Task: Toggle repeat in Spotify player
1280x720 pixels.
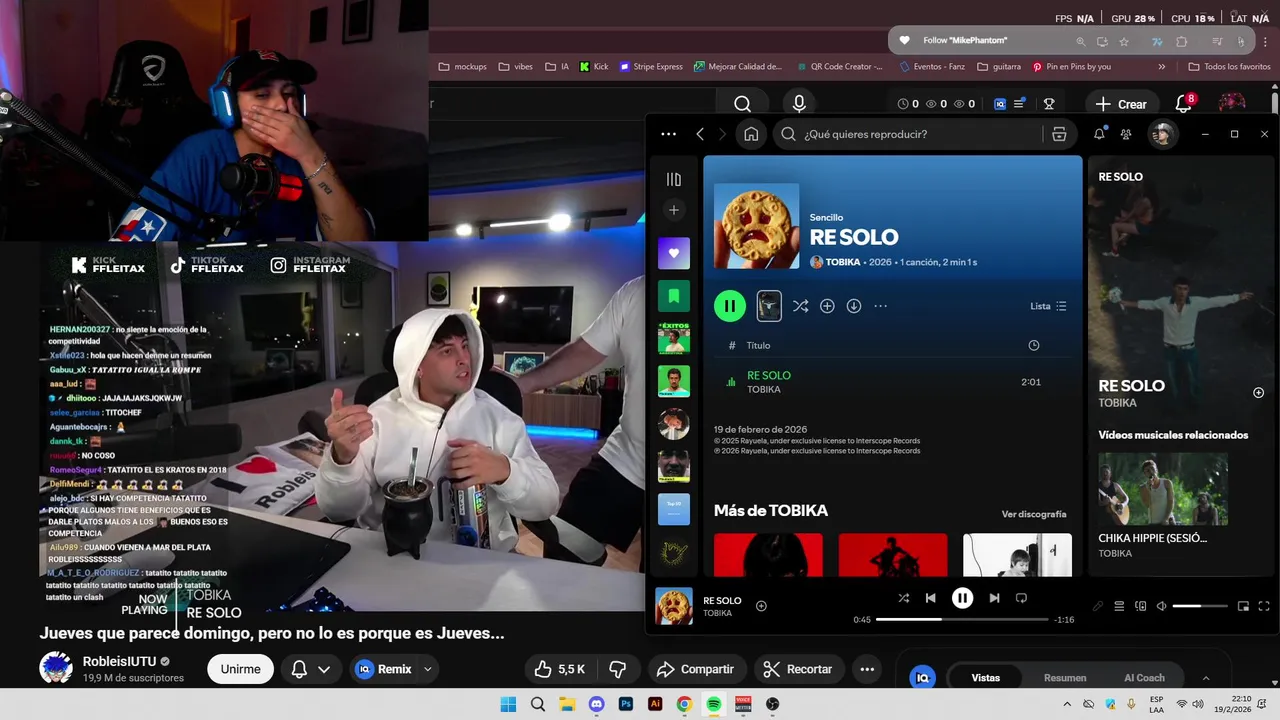Action: [x=1021, y=598]
